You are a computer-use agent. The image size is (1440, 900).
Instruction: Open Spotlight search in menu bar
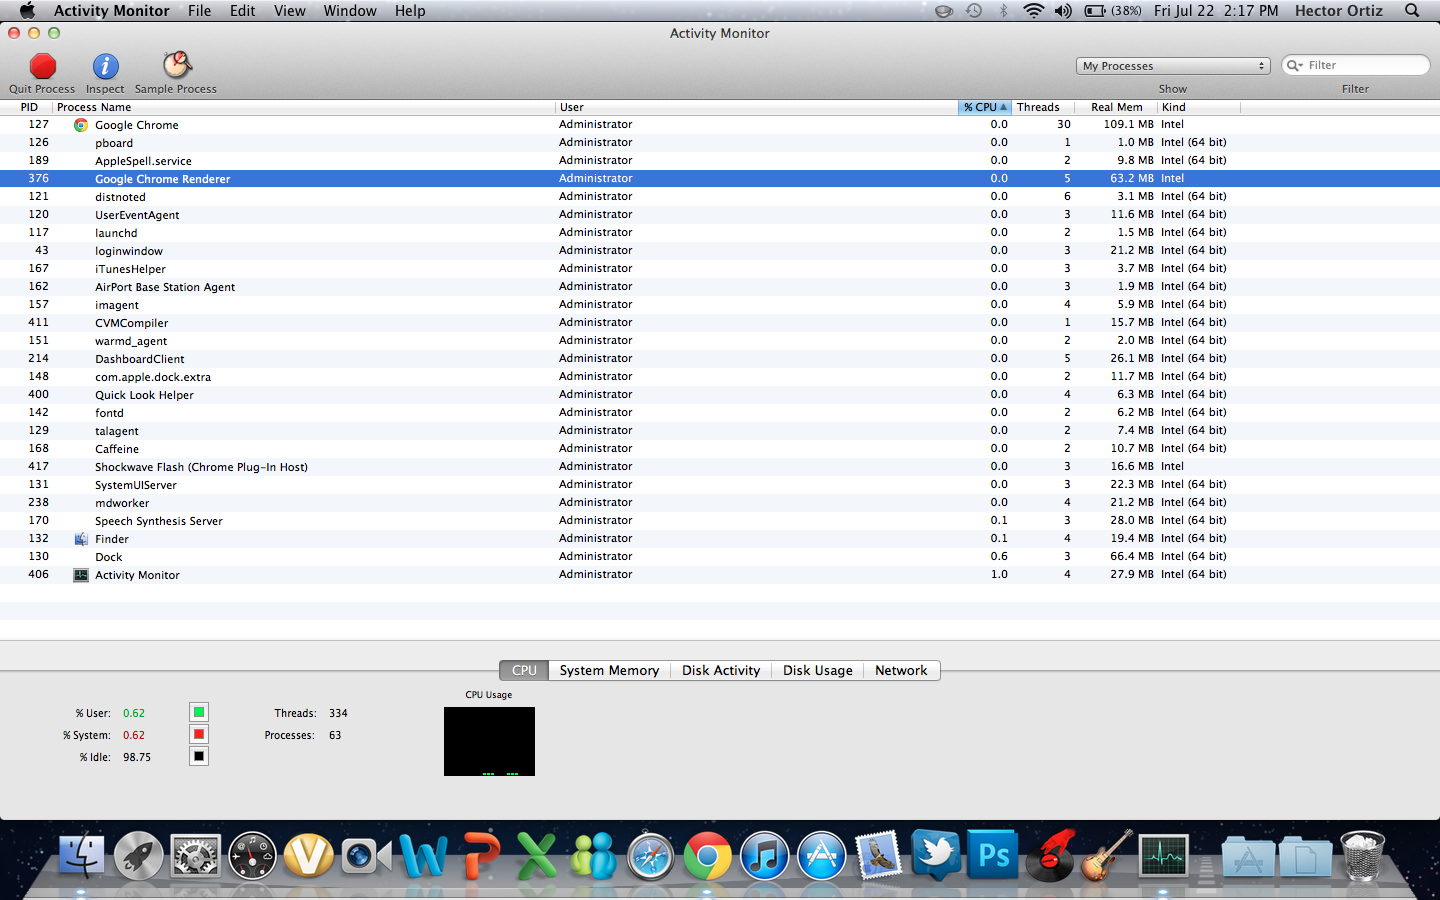point(1412,11)
